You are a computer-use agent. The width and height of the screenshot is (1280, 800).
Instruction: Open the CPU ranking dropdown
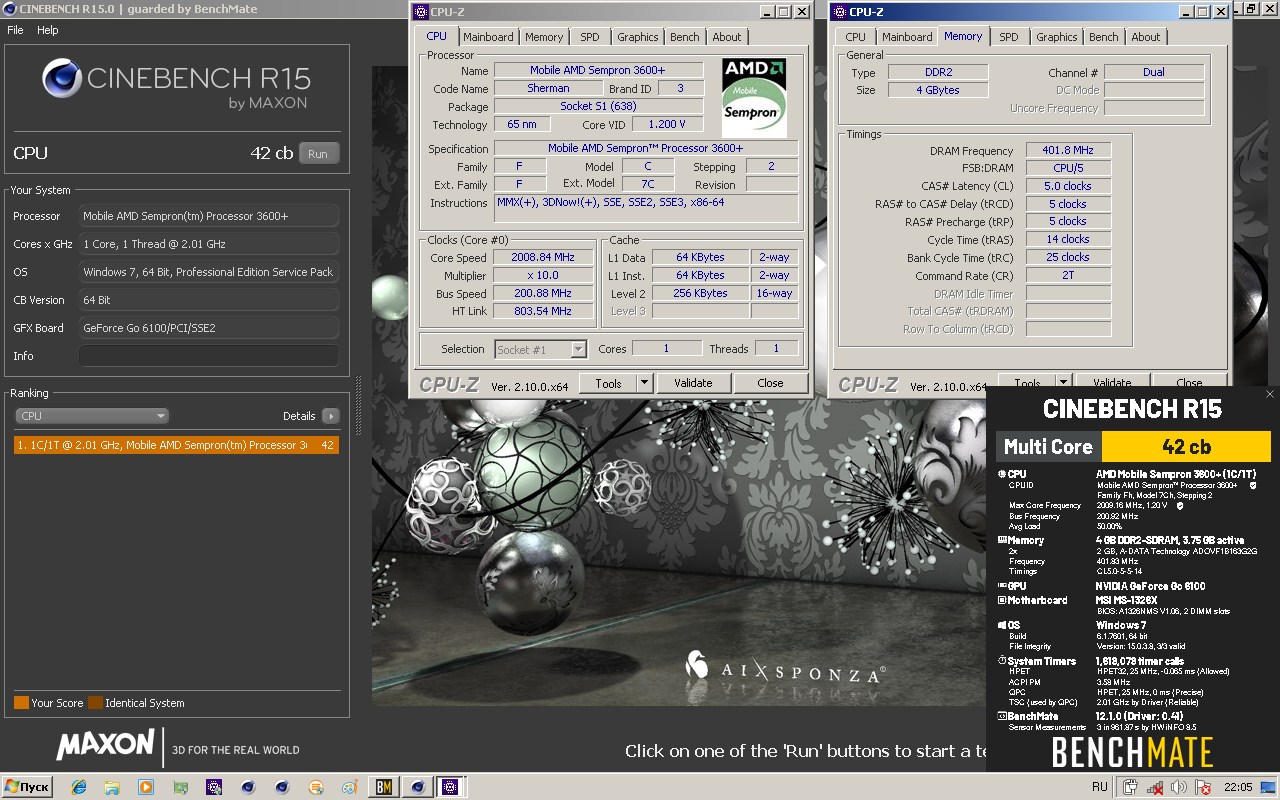[x=92, y=416]
